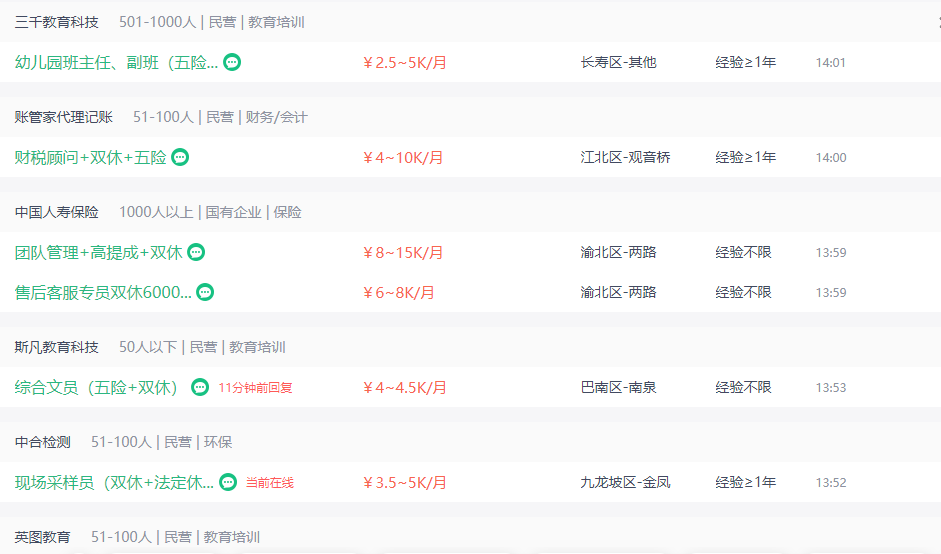Open 账管家代理记账 company profile
Image resolution: width=941 pixels, height=554 pixels.
[64, 117]
